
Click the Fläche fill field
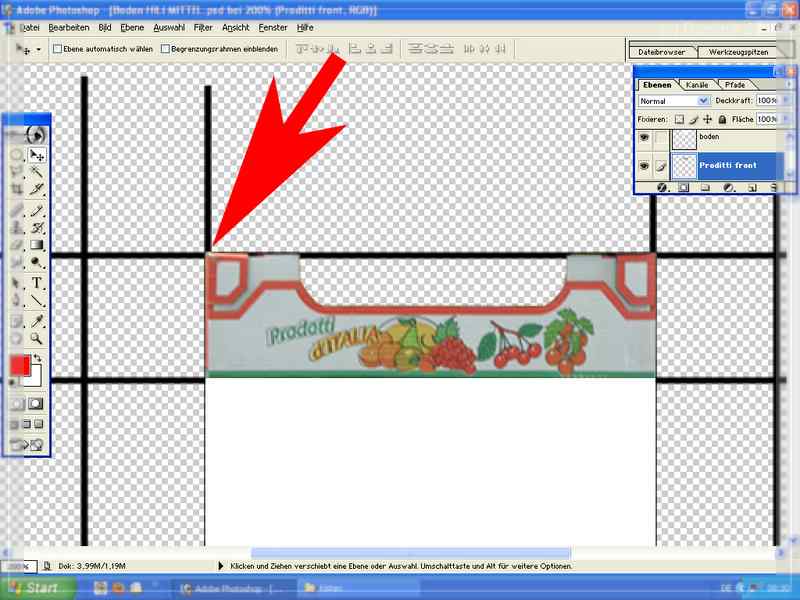tap(766, 119)
